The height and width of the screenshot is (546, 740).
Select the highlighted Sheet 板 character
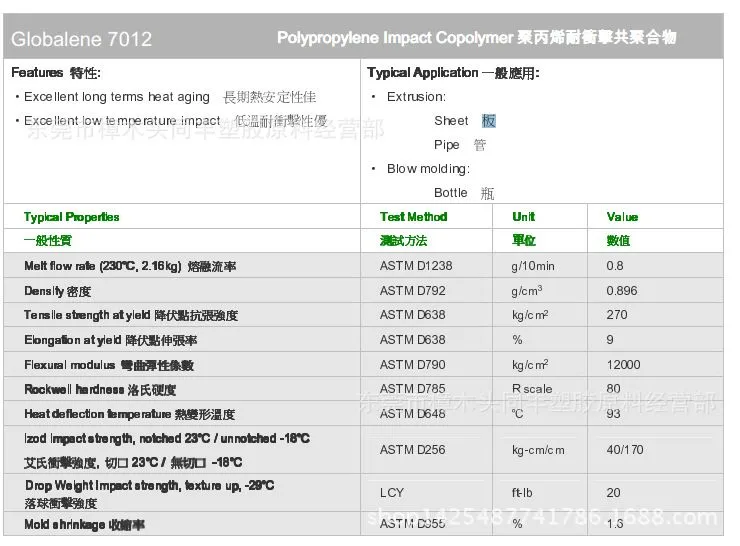click(x=488, y=121)
